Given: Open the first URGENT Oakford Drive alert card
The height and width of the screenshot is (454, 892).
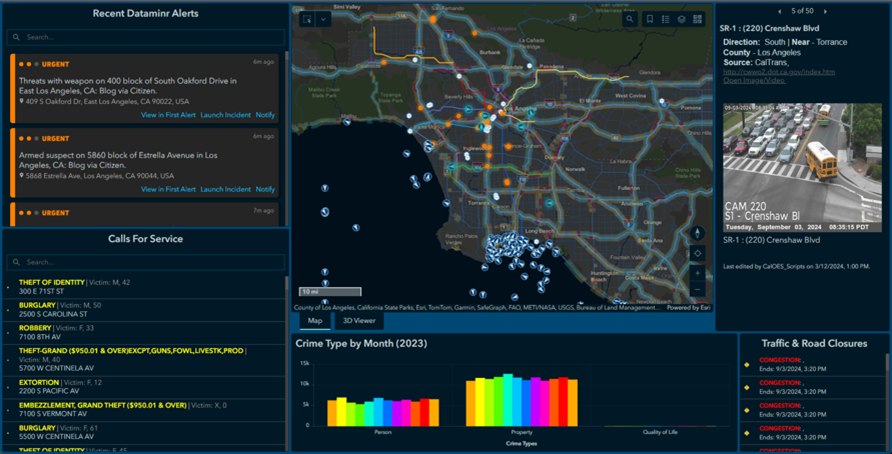Looking at the screenshot, I should coord(144,88).
